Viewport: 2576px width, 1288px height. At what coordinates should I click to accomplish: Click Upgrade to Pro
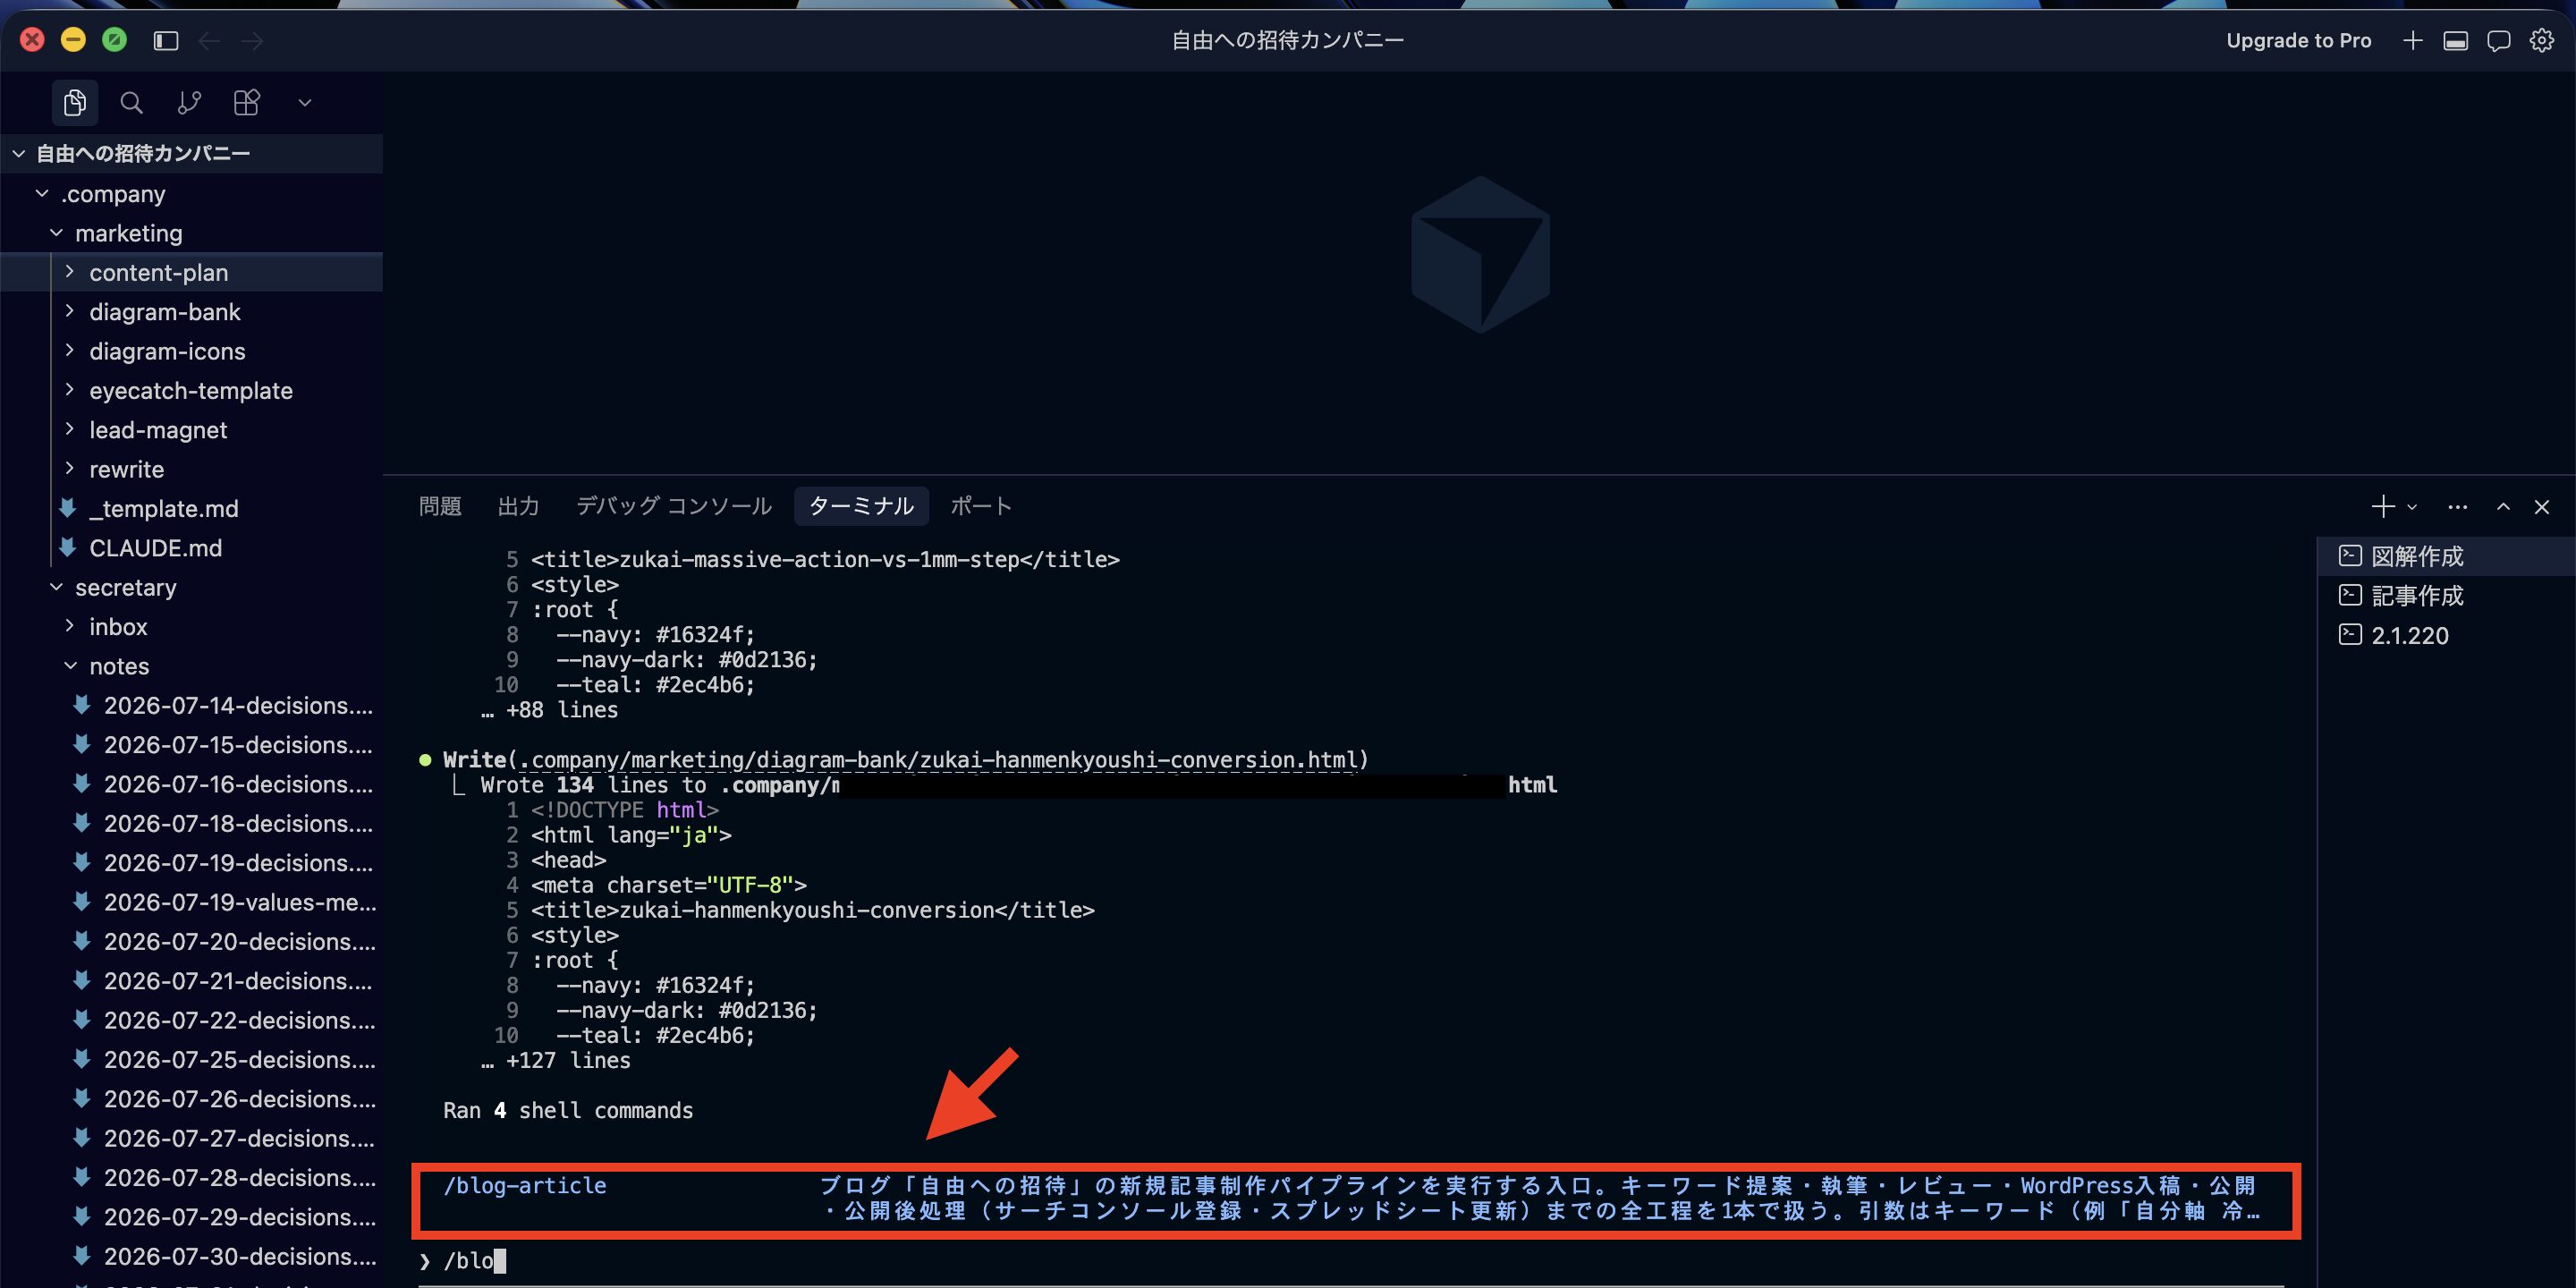pos(2298,40)
